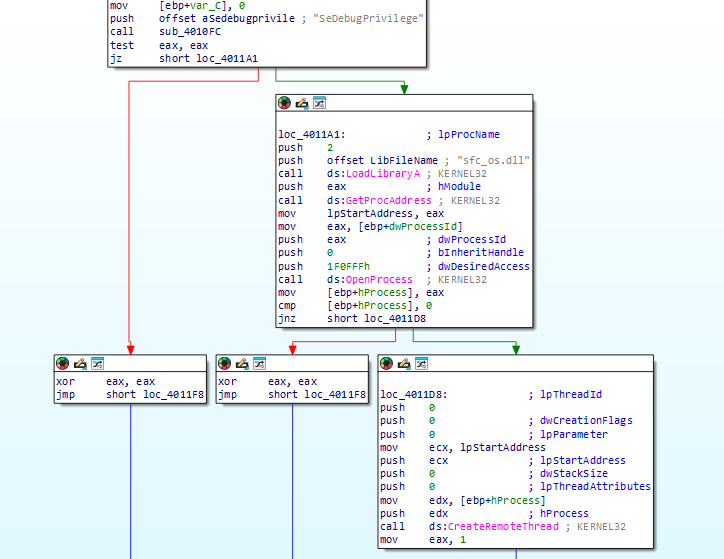The image size is (724, 559).
Task: Click the loc_4011D8: label
Action: point(414,394)
